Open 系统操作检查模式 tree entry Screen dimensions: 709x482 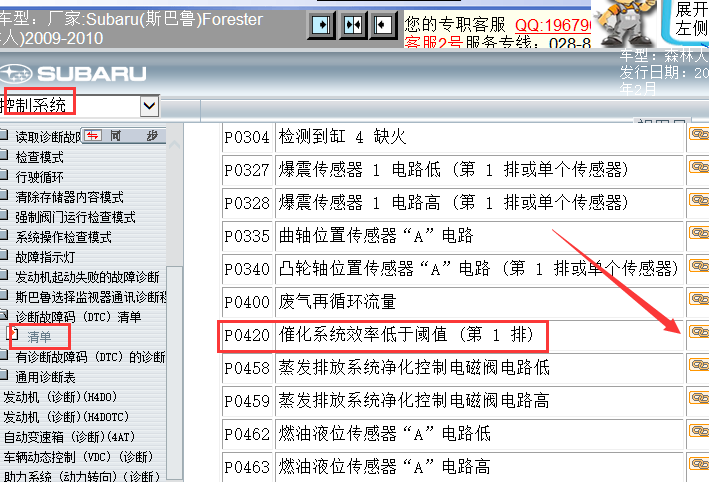pyautogui.click(x=63, y=237)
